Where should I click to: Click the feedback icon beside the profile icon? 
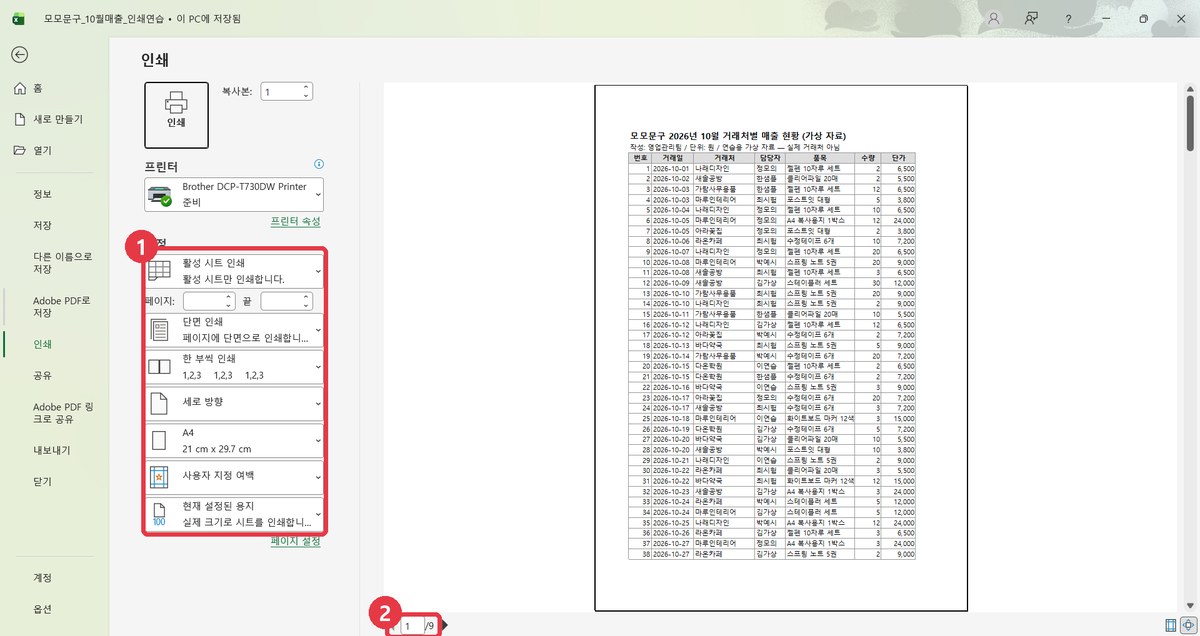(x=1031, y=18)
